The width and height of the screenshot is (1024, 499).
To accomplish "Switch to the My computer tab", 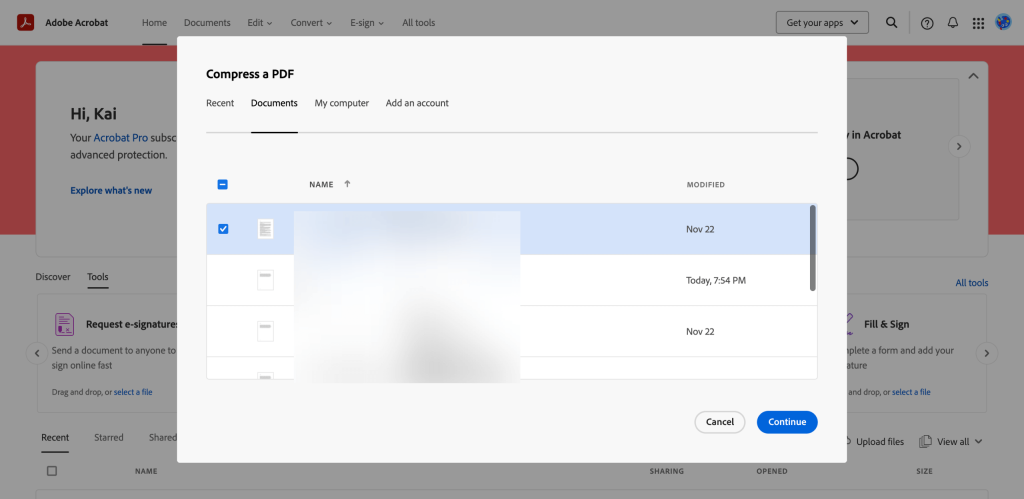I will tap(341, 103).
